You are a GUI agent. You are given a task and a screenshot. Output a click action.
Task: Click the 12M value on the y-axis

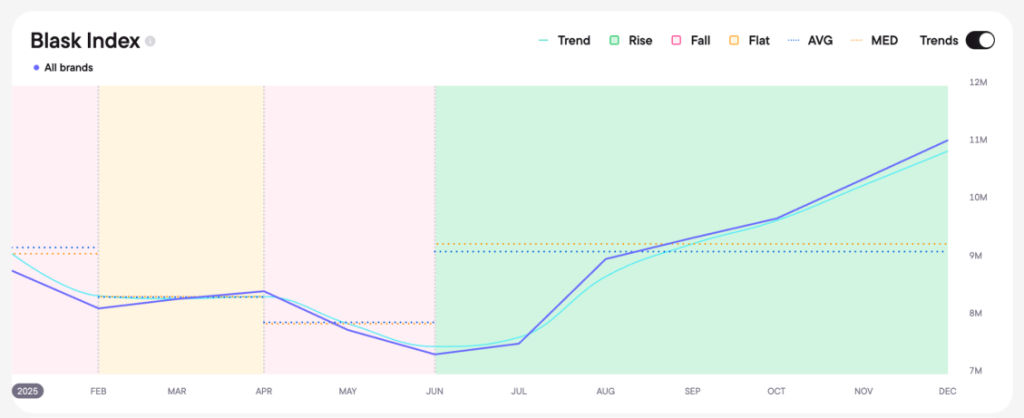976,82
